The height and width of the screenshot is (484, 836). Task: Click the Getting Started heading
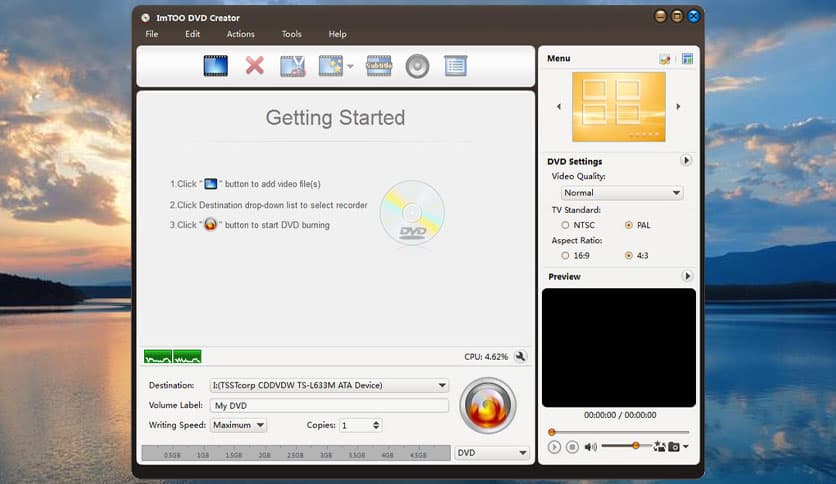pos(335,118)
